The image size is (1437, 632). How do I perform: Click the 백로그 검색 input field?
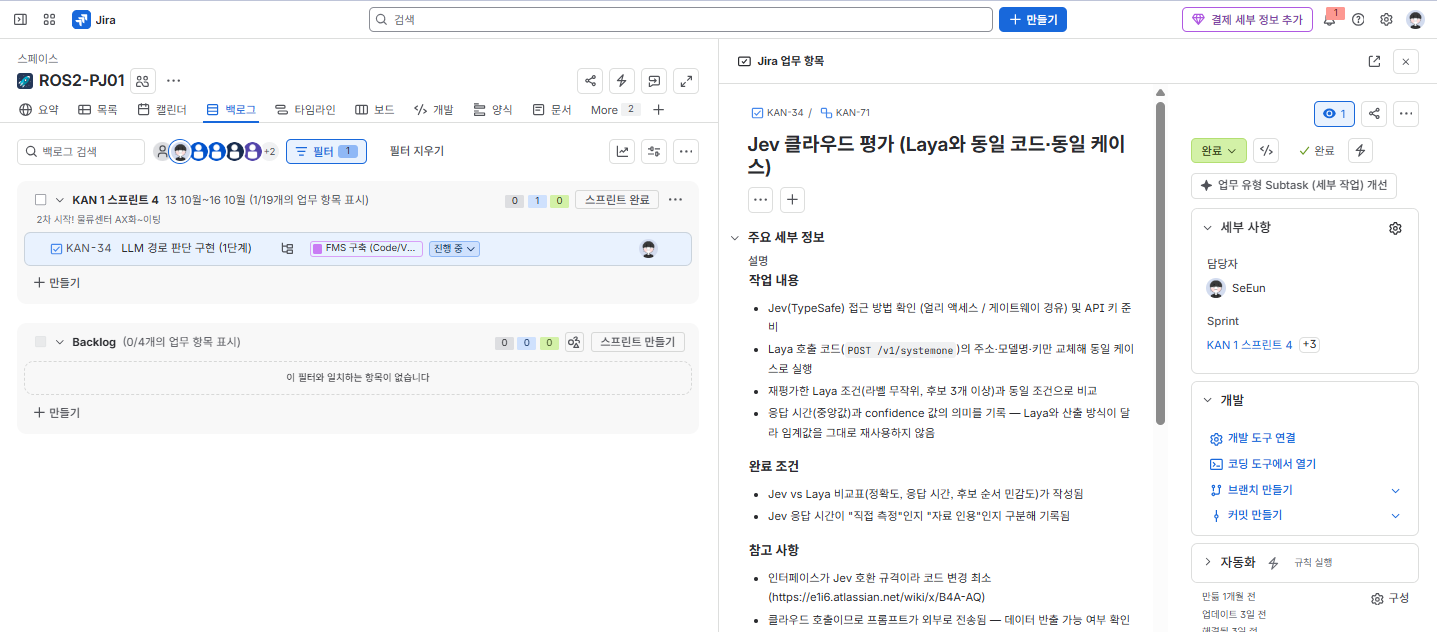[x=81, y=152]
